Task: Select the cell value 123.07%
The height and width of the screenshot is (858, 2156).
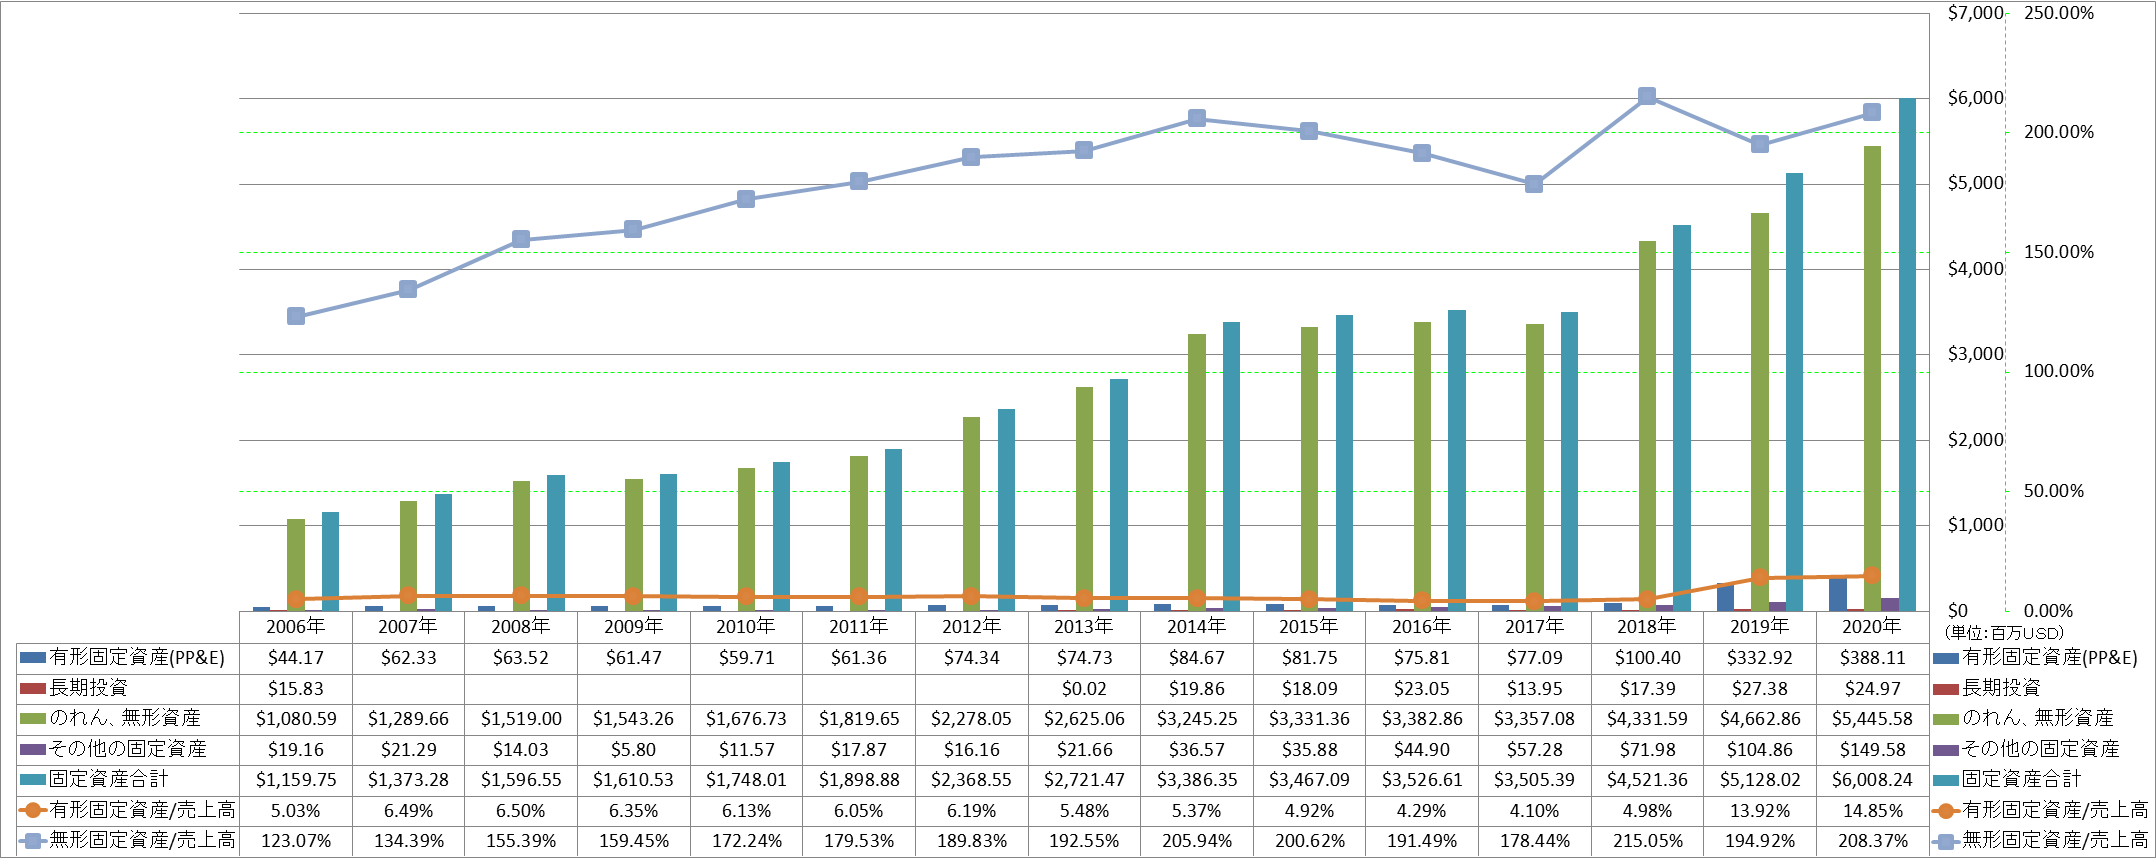Action: point(296,841)
